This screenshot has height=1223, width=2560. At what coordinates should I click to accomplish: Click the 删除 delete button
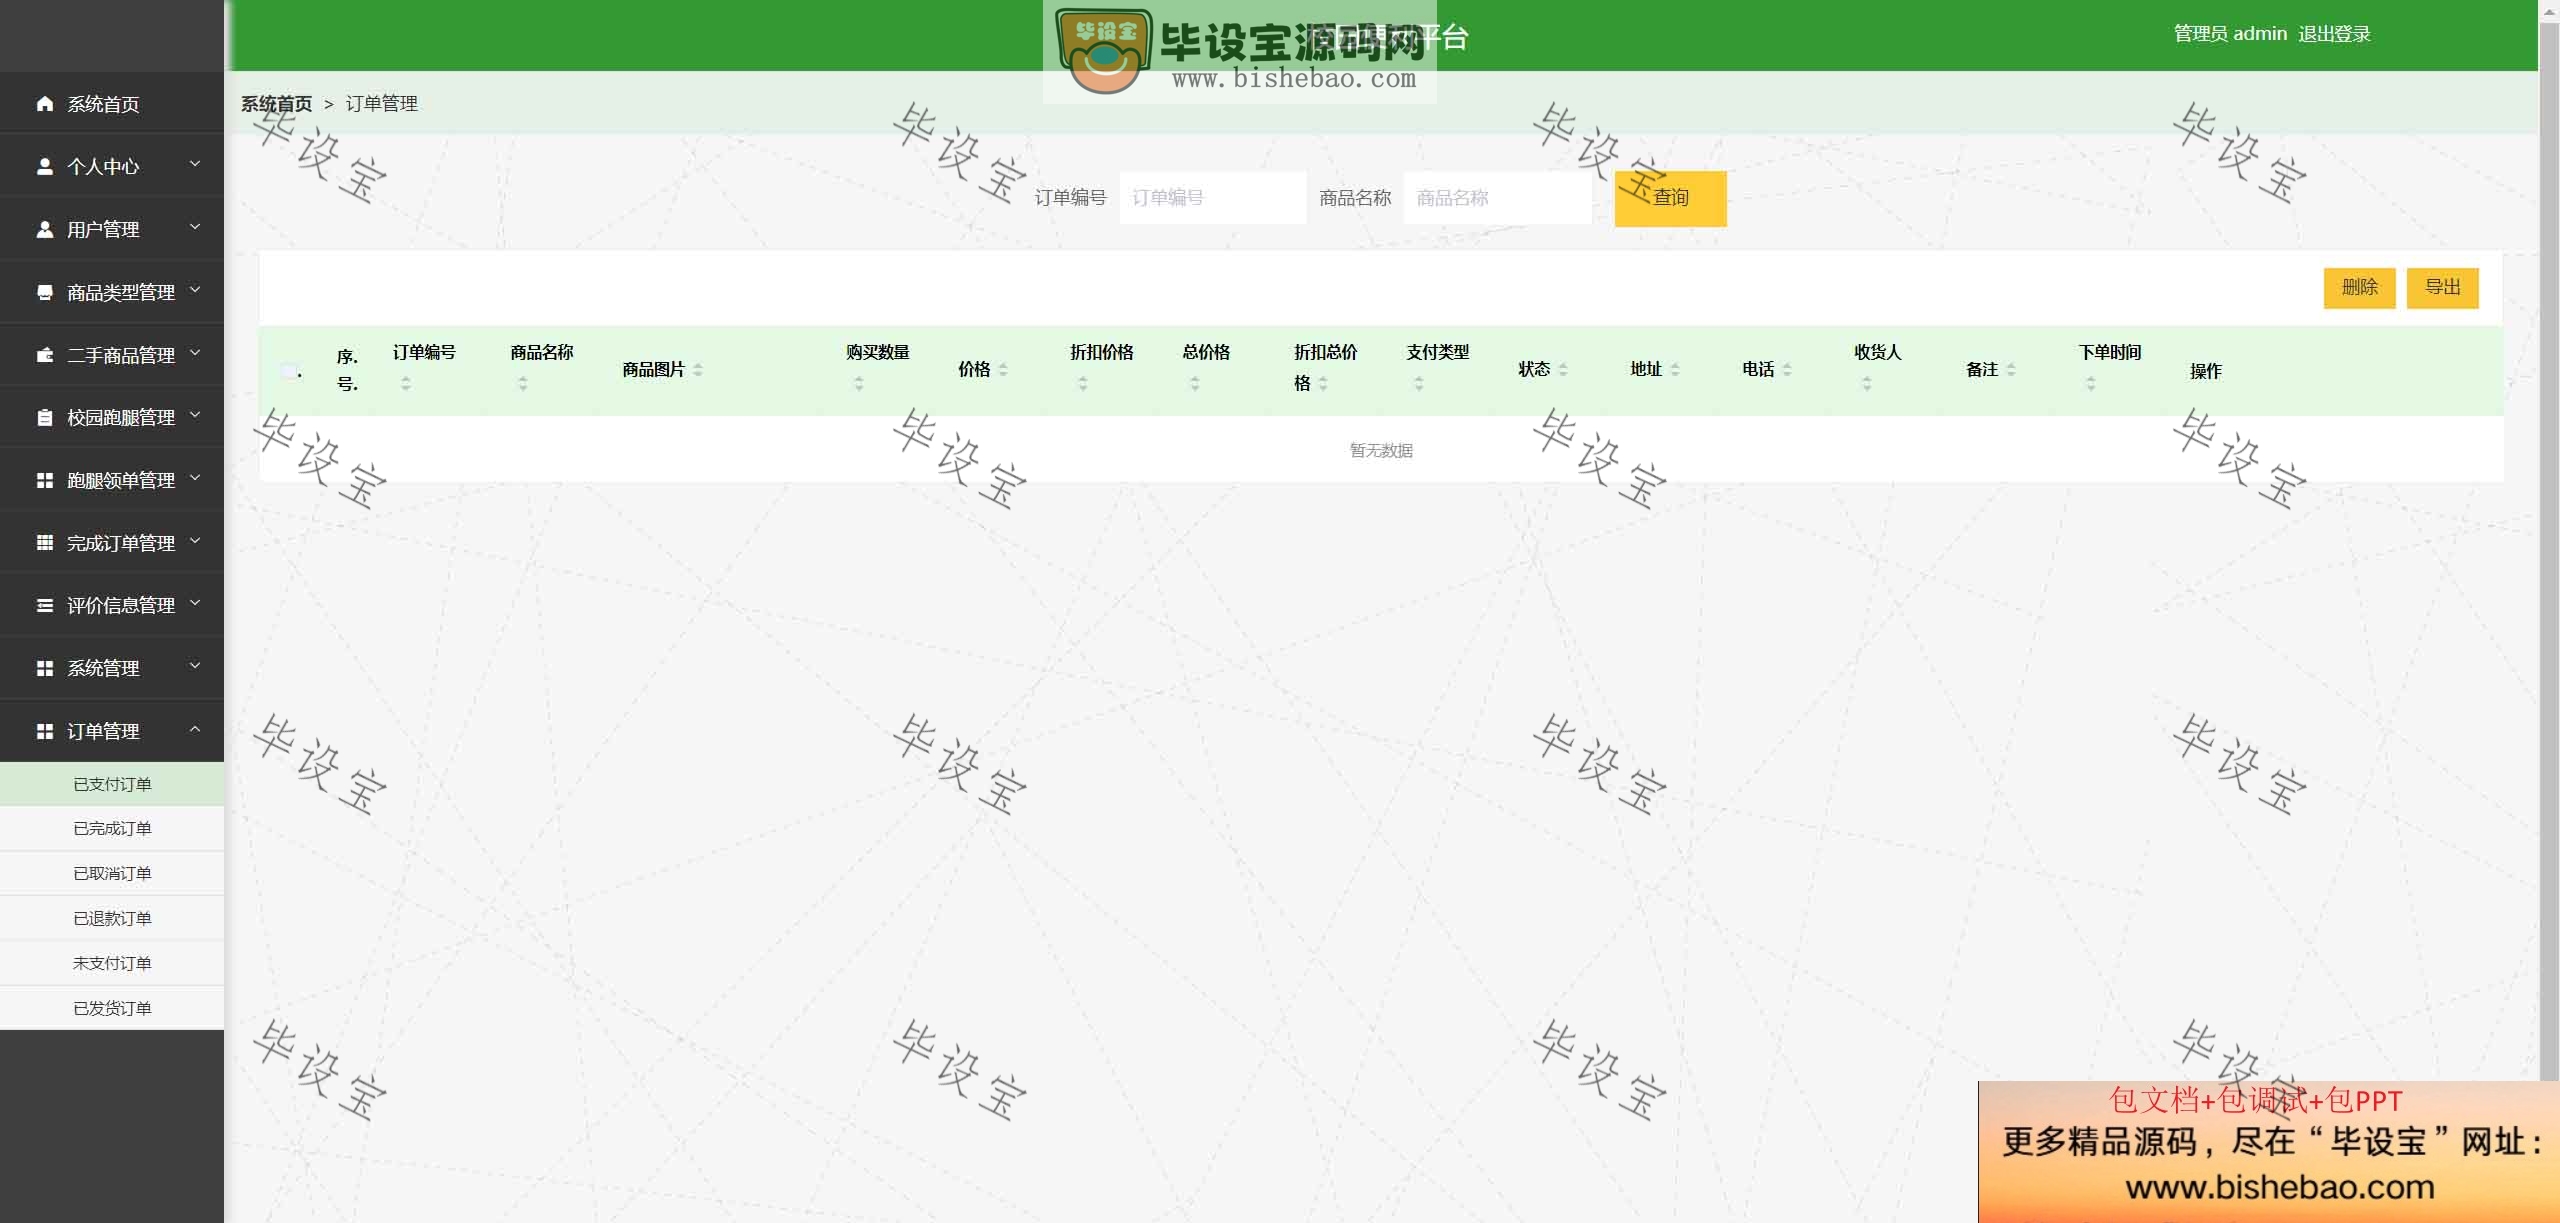coord(2359,287)
